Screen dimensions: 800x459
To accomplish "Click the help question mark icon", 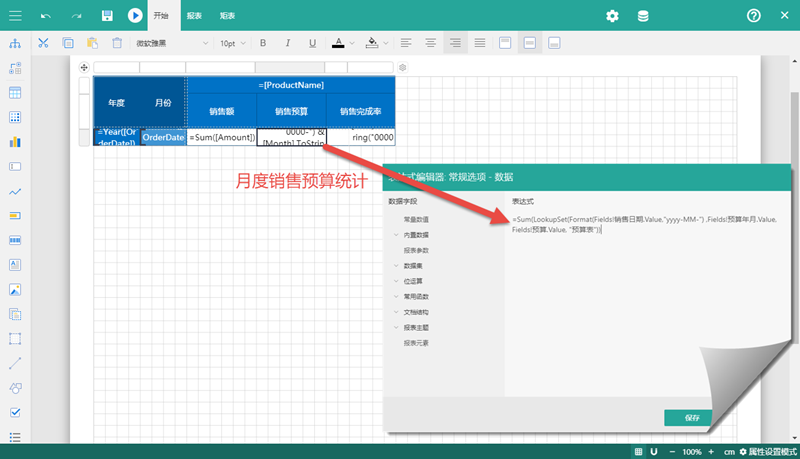I will point(754,16).
